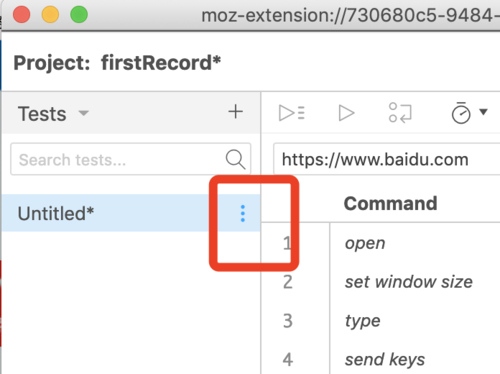Run all tests in suite

tap(292, 113)
